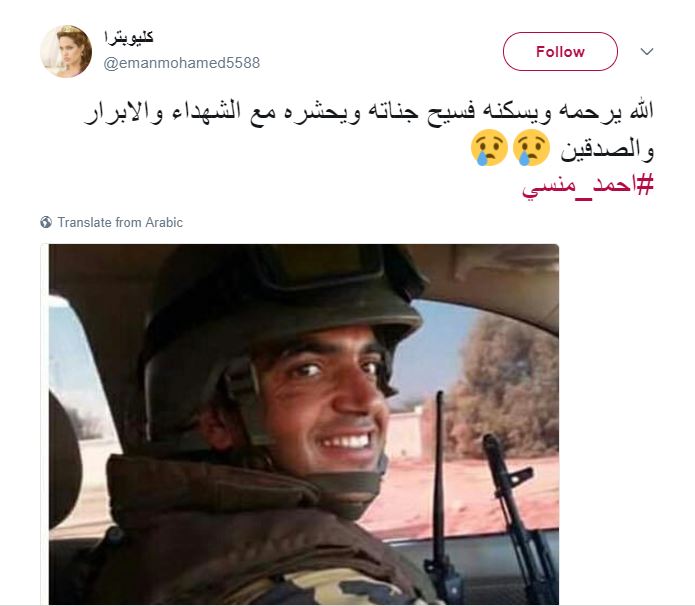Screen dimensions: 695x606
Task: Click the left crying face emoji
Action: point(489,148)
